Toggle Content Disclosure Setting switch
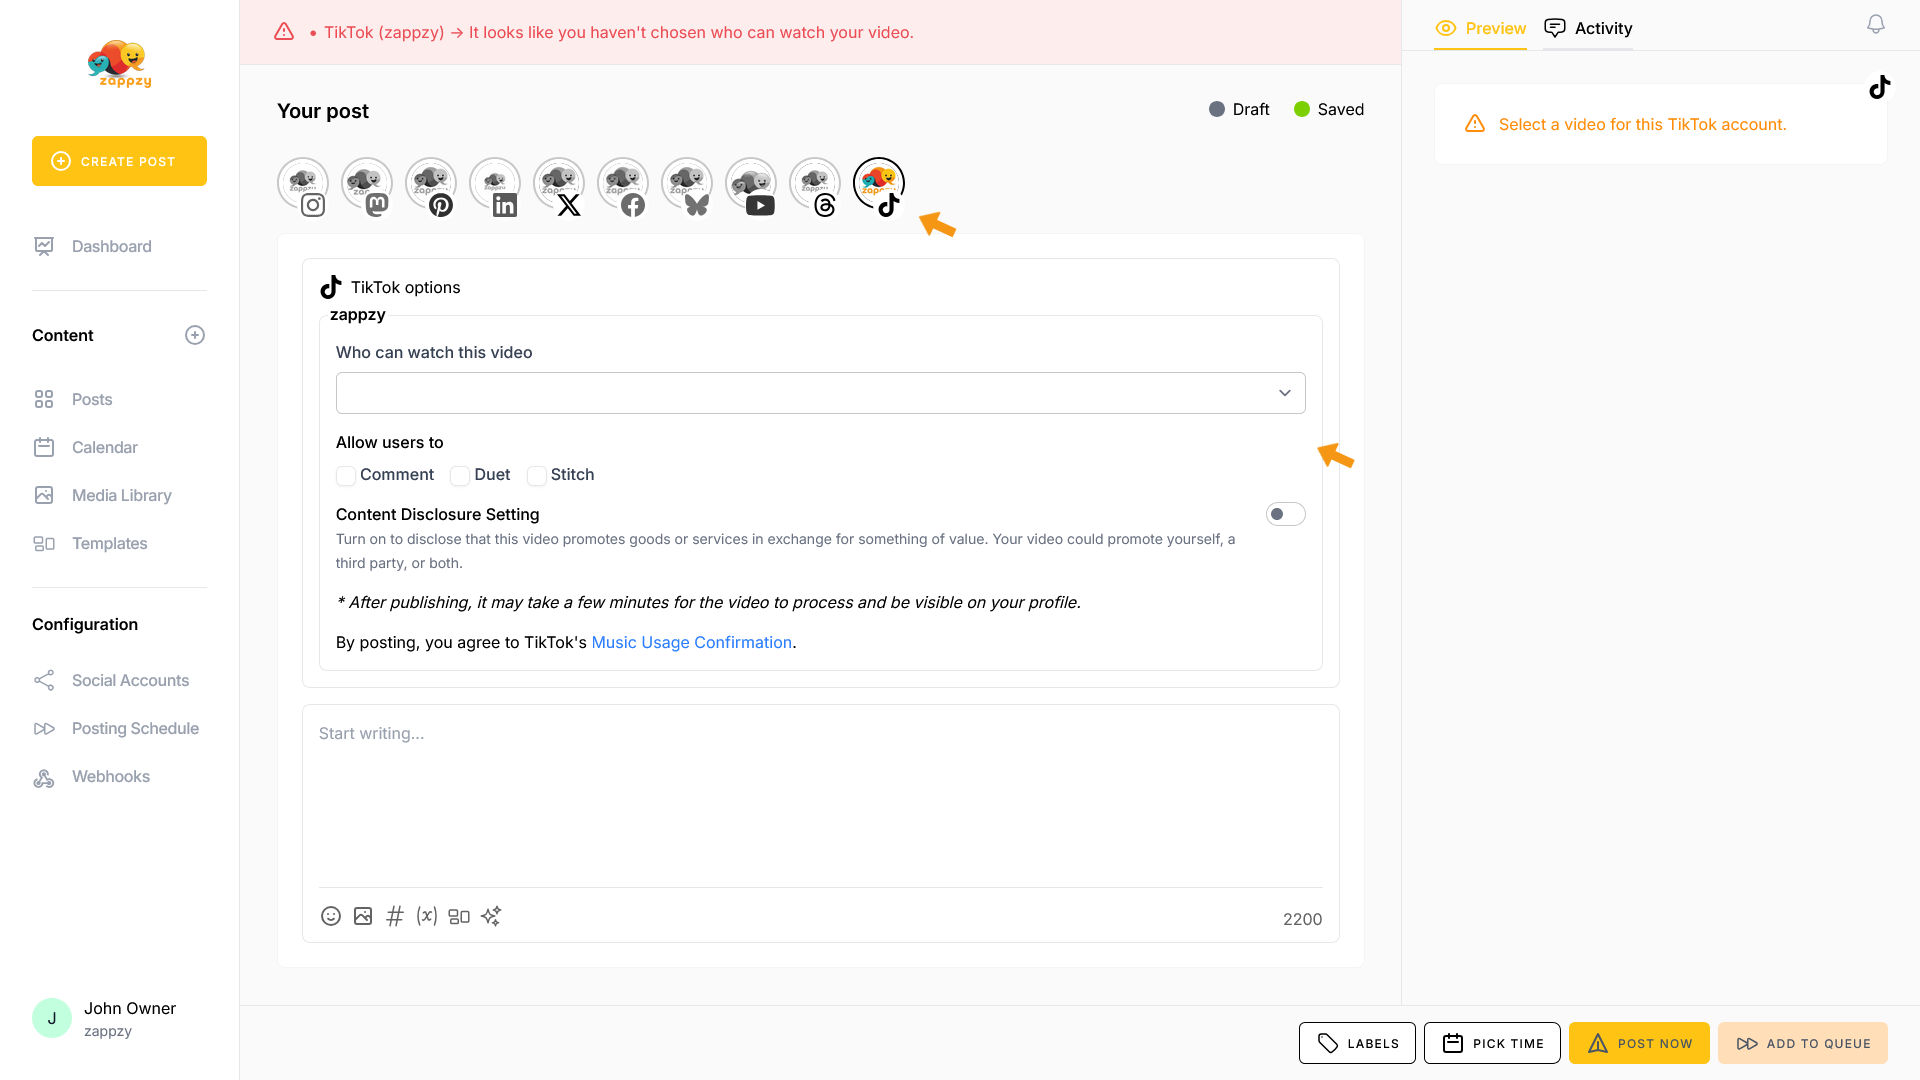1920x1080 pixels. click(x=1285, y=514)
